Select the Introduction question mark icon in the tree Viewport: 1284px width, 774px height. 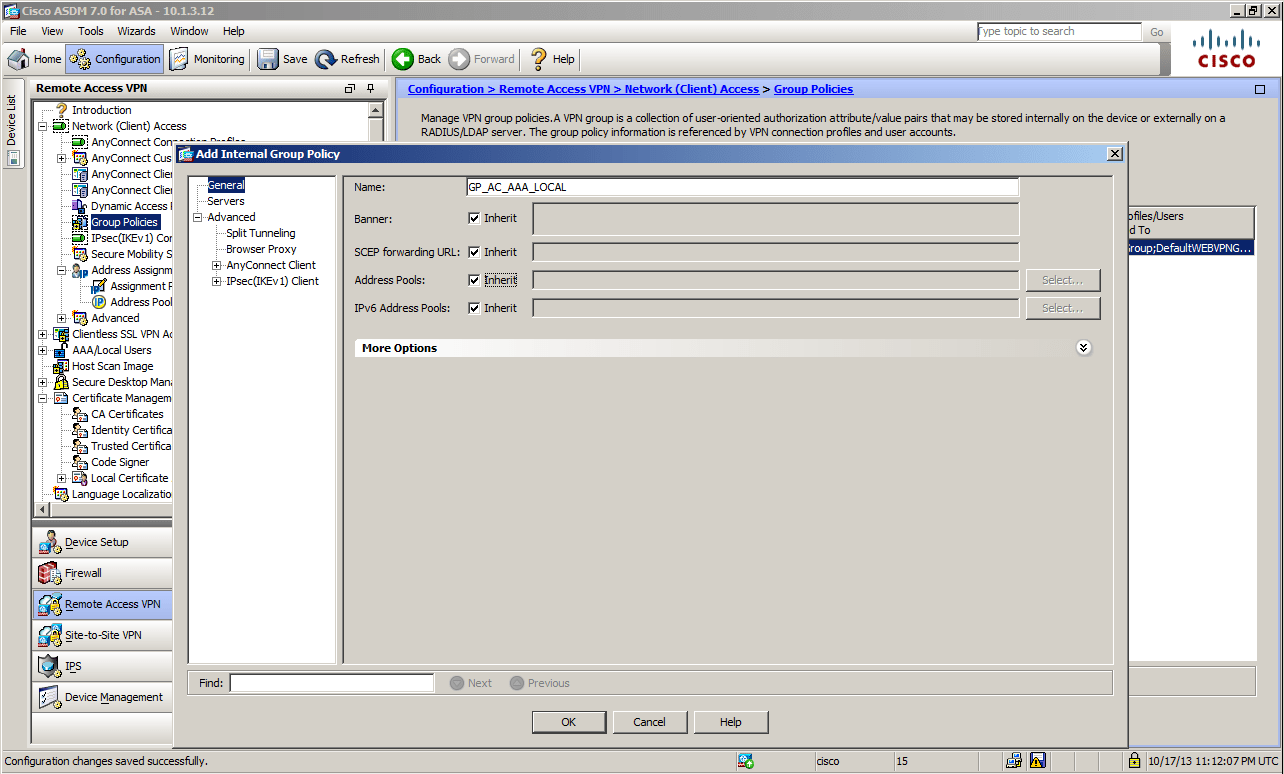(x=62, y=110)
